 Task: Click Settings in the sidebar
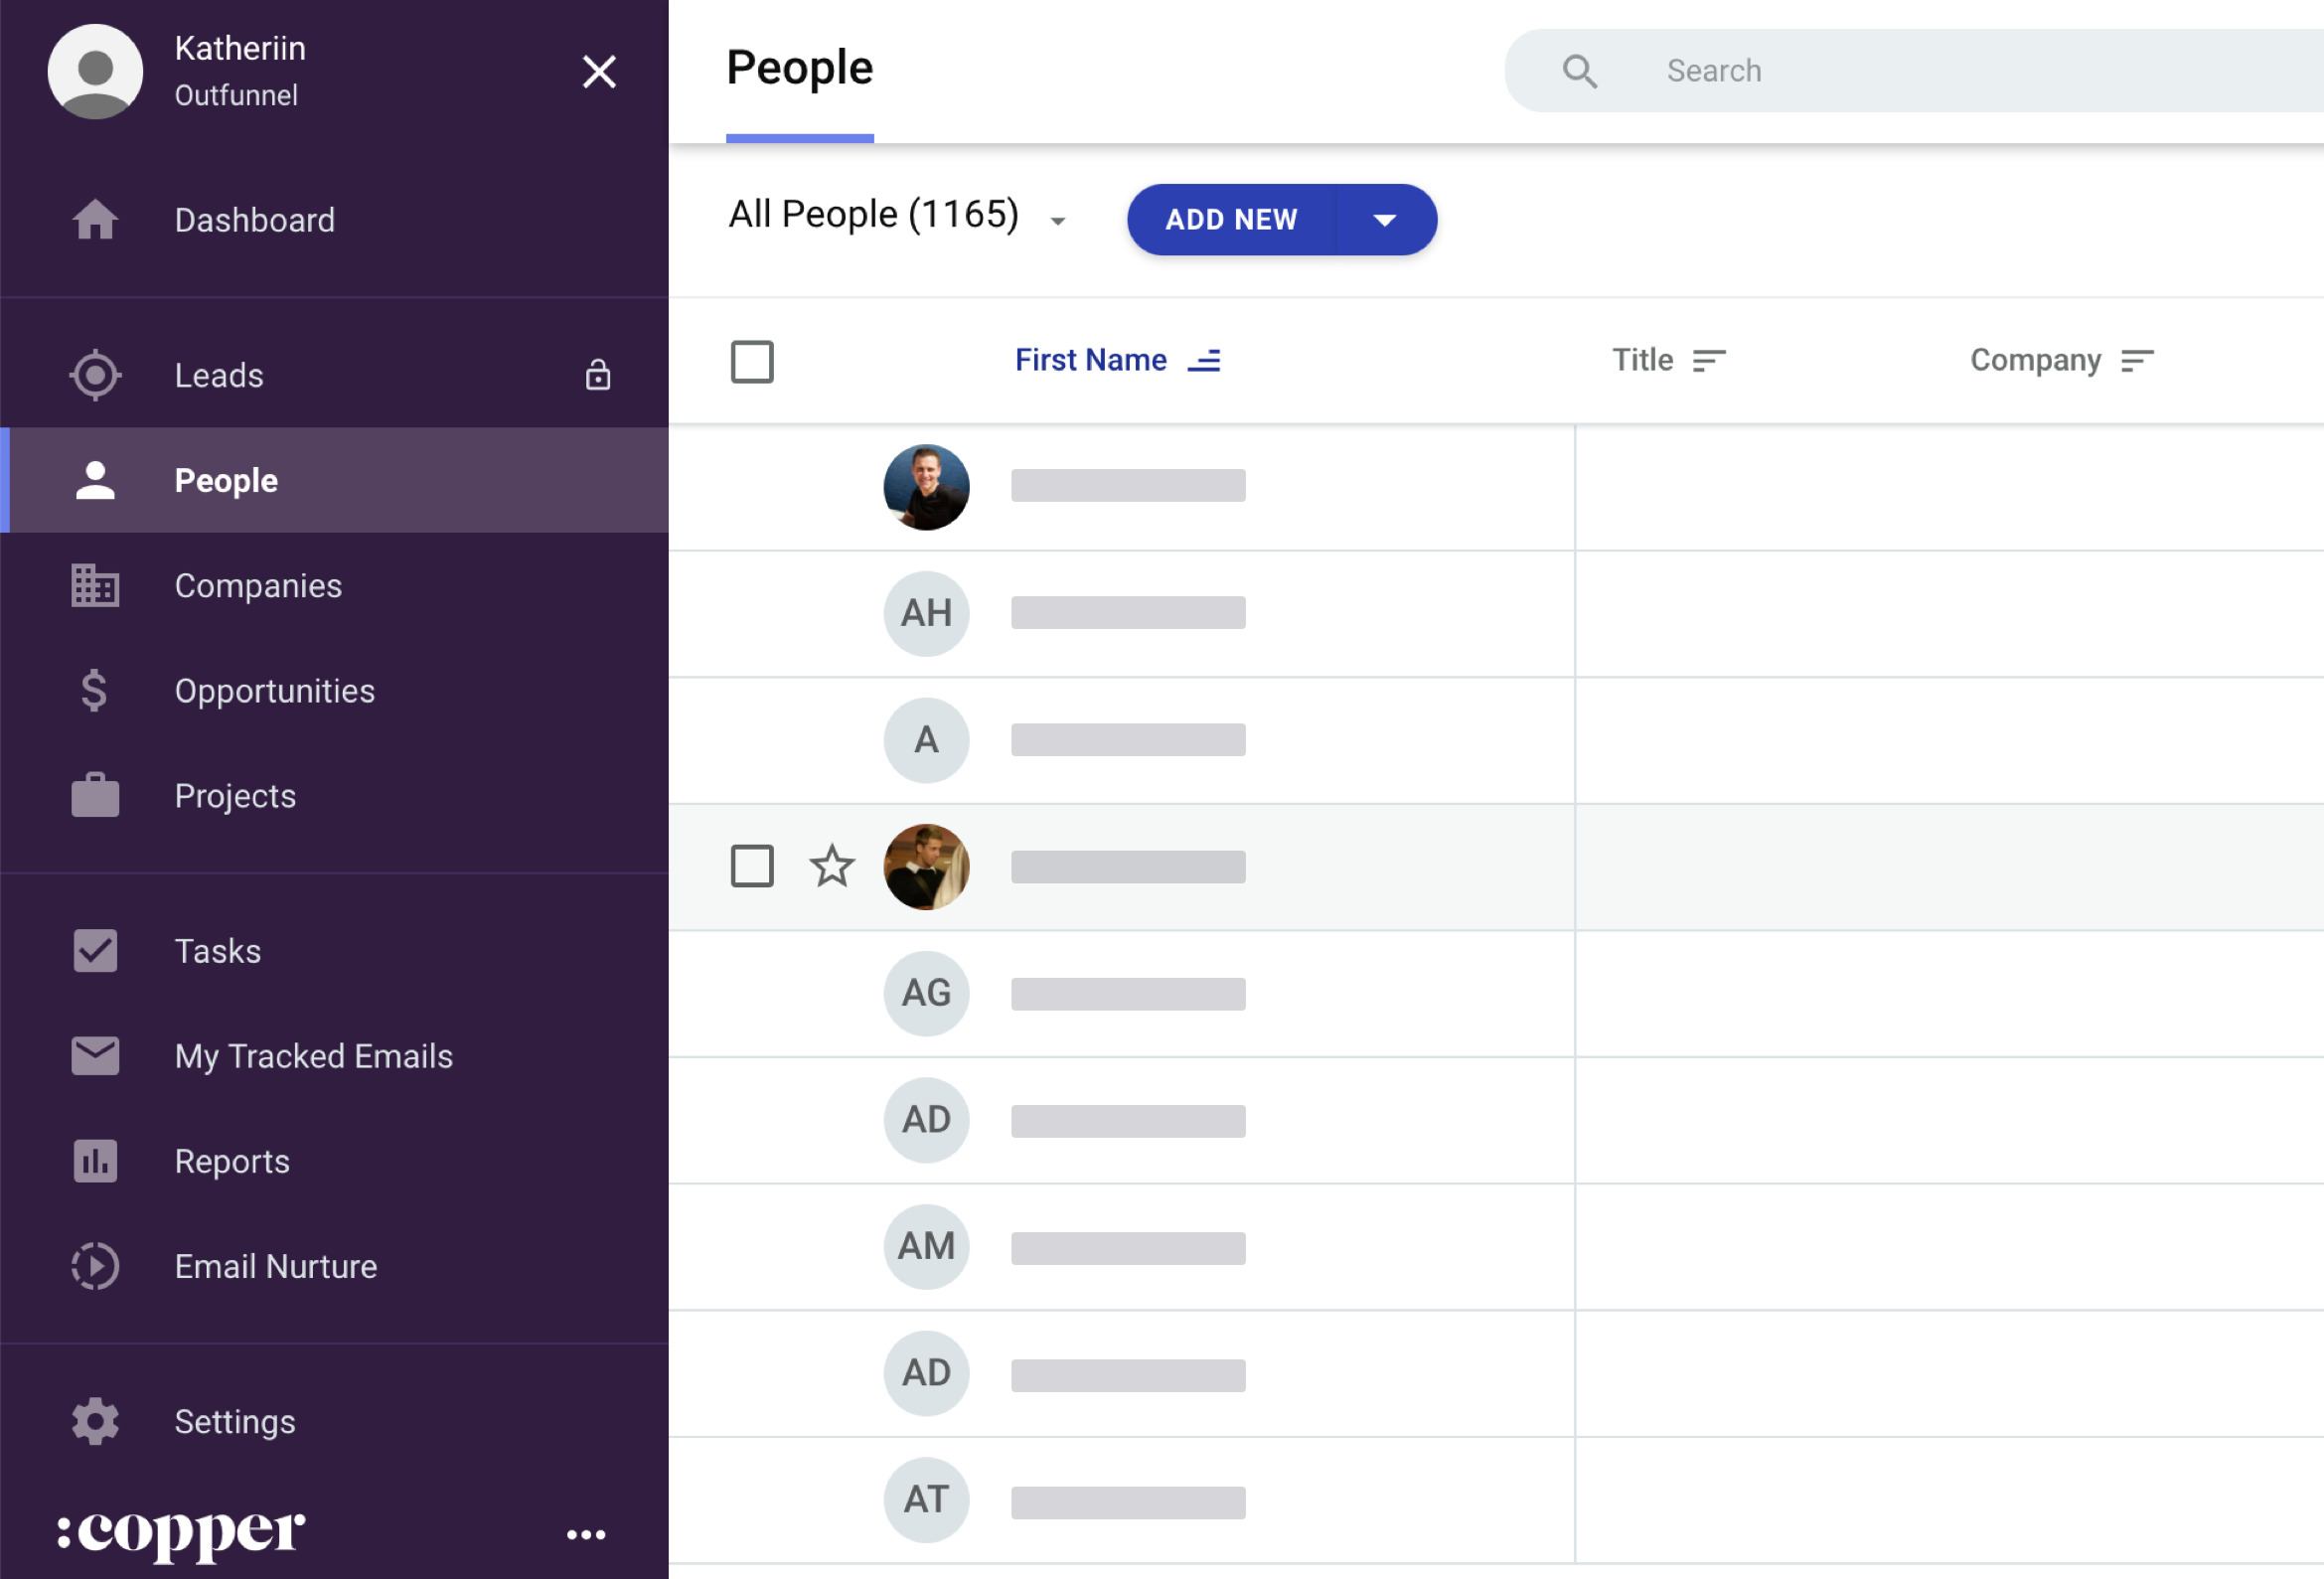pyautogui.click(x=234, y=1420)
